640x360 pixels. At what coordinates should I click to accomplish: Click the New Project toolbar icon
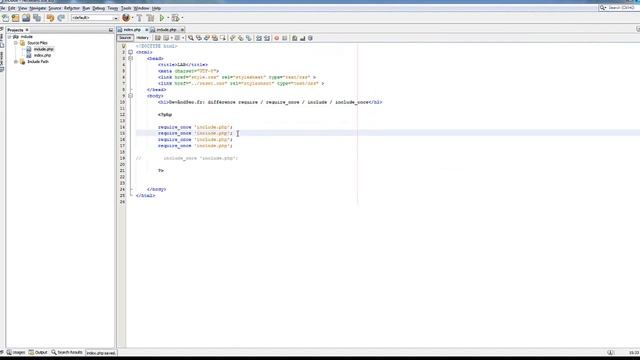[x=16, y=18]
